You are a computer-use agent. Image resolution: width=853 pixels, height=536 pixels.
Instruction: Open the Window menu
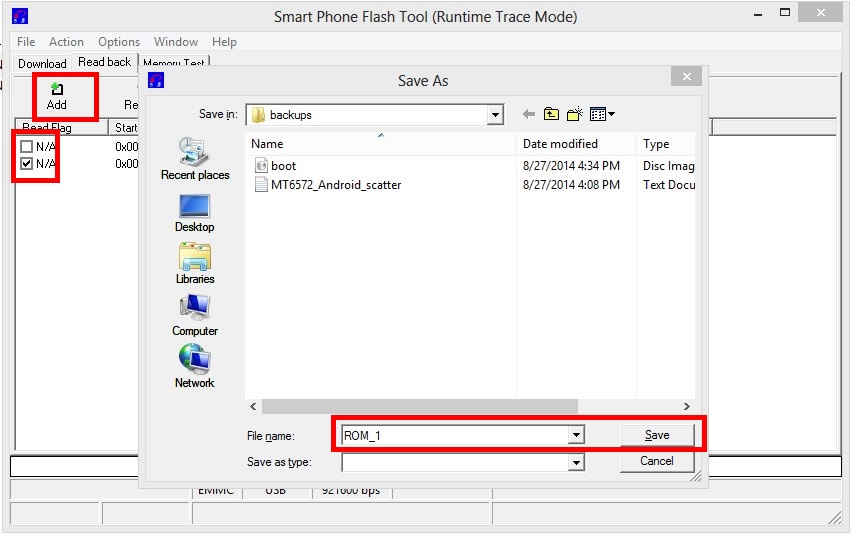coord(176,42)
